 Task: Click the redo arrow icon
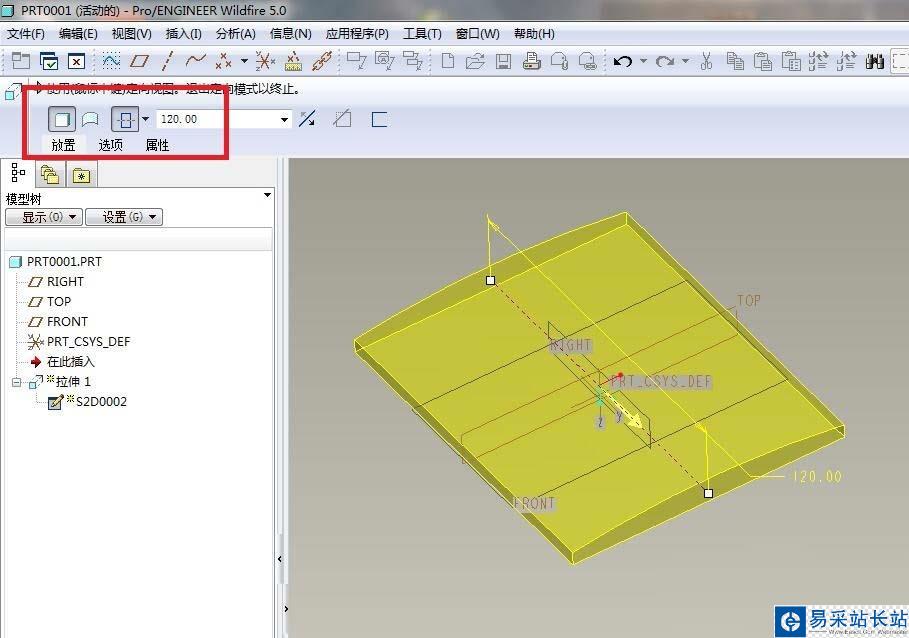[665, 60]
